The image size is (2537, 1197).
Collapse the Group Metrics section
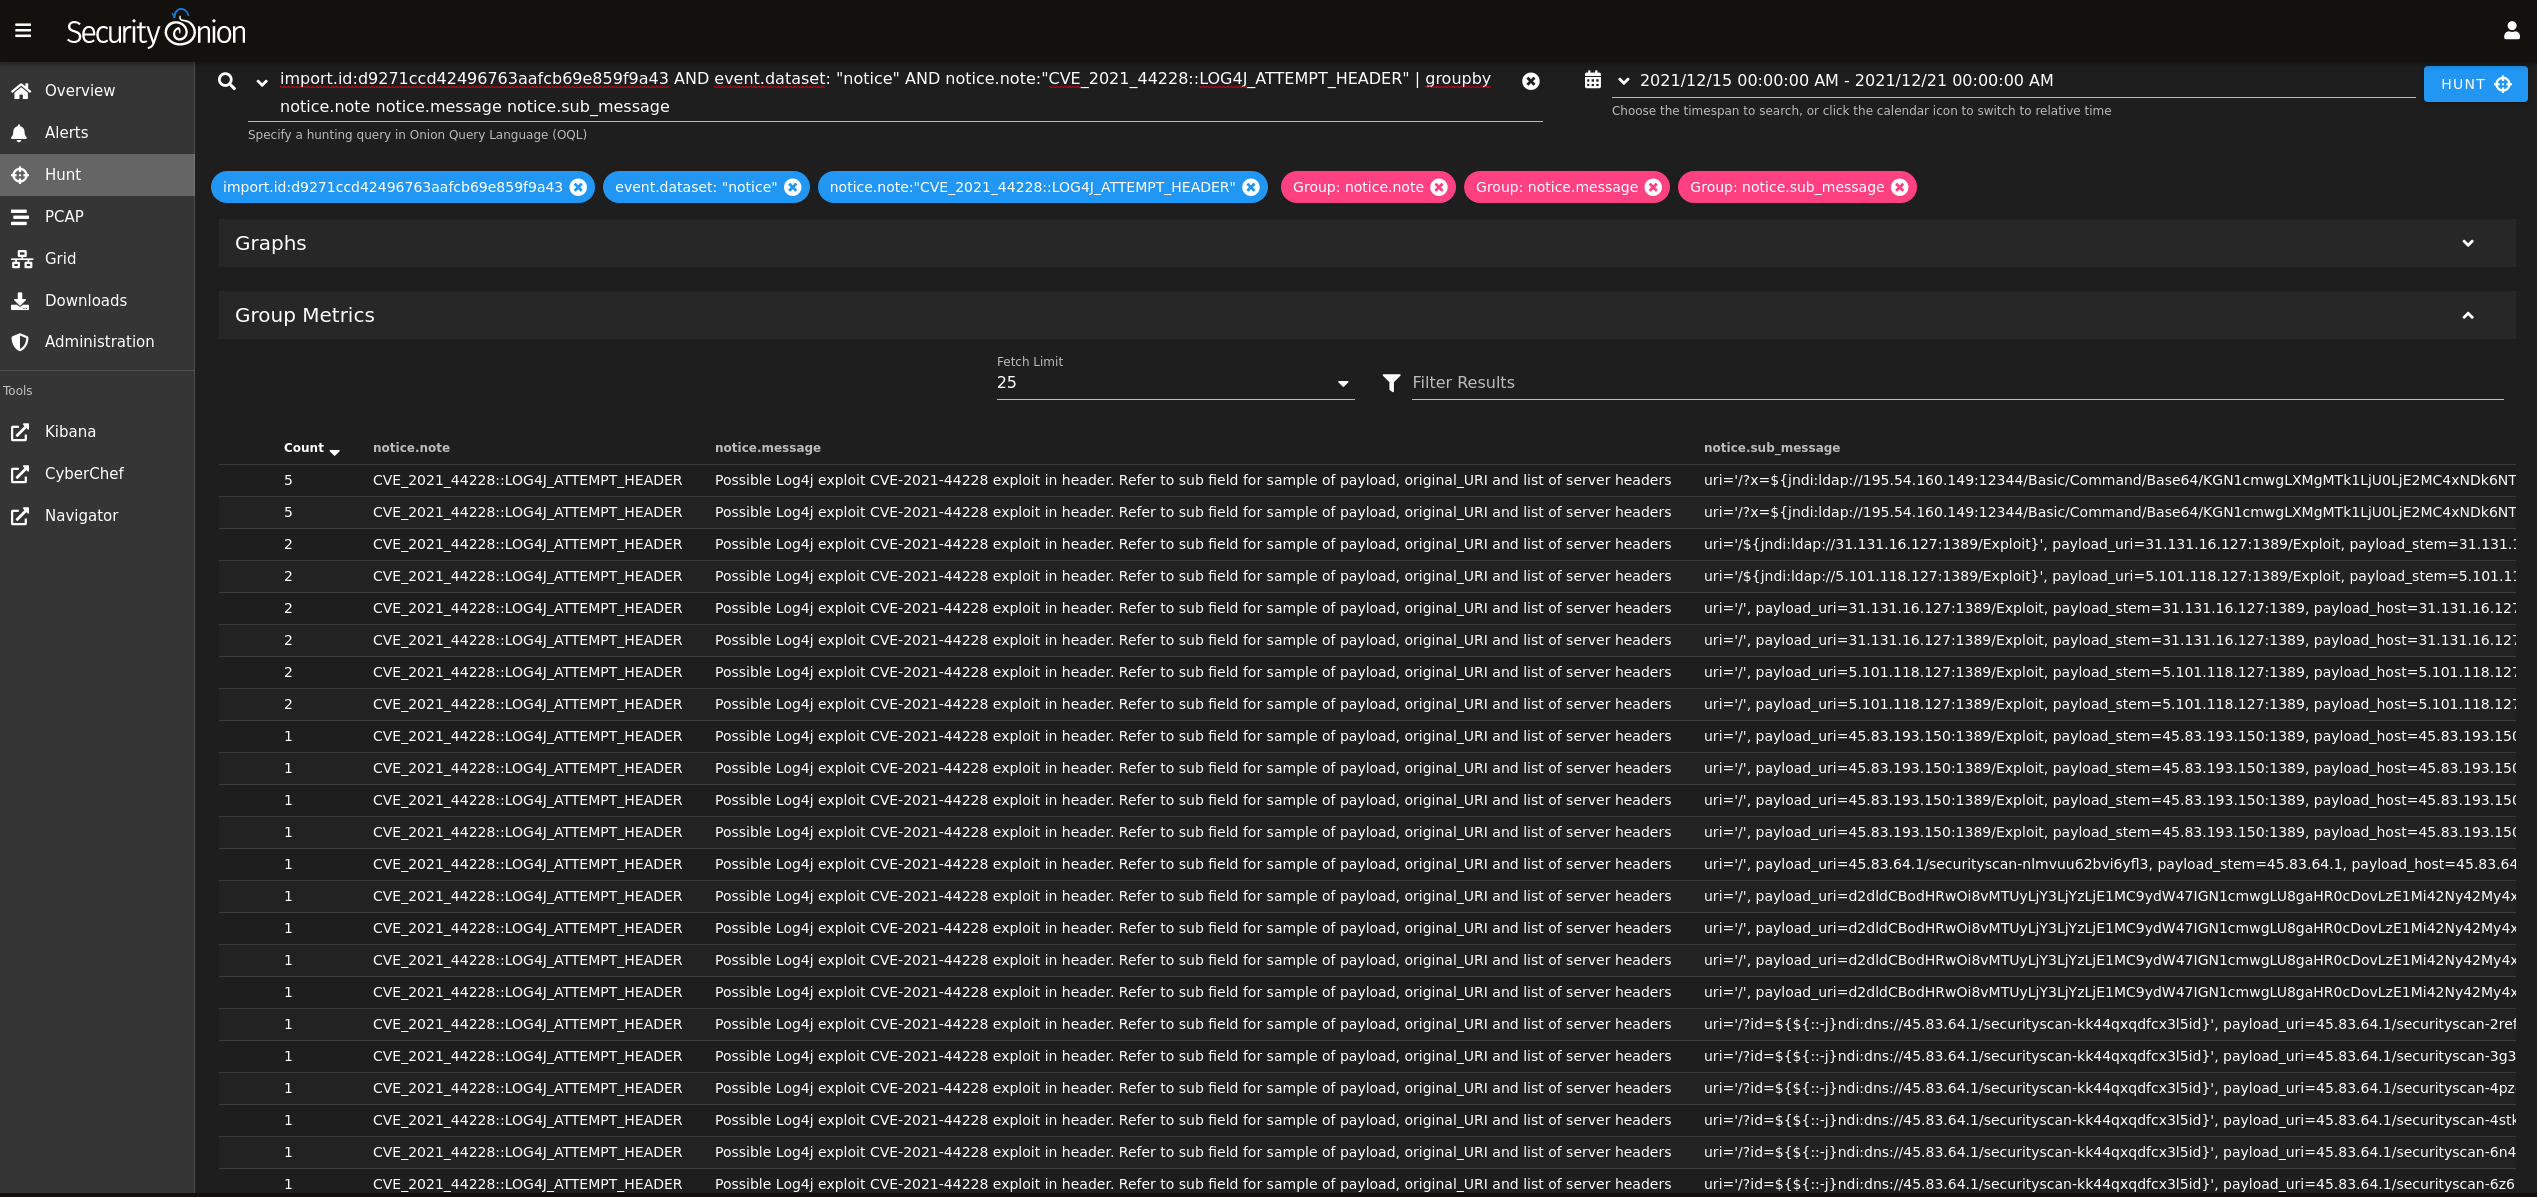tap(2467, 315)
